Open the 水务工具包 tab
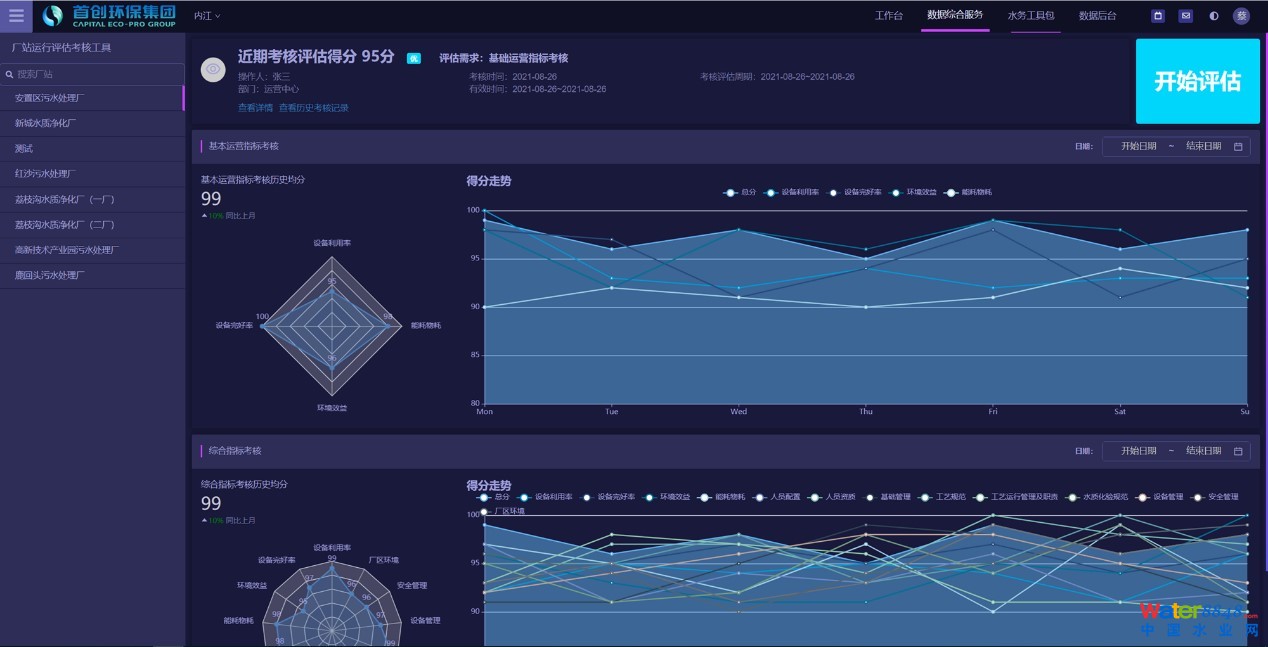Viewport: 1268px width, 647px height. [1030, 15]
